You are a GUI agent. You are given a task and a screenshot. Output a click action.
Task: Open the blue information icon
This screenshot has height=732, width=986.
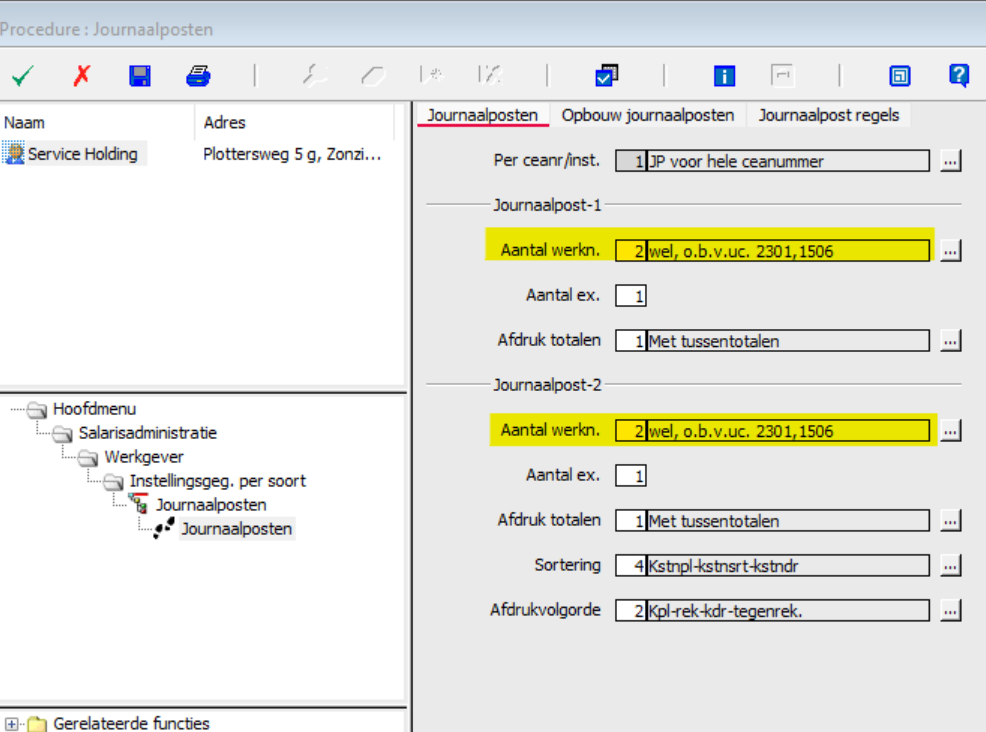tap(724, 76)
